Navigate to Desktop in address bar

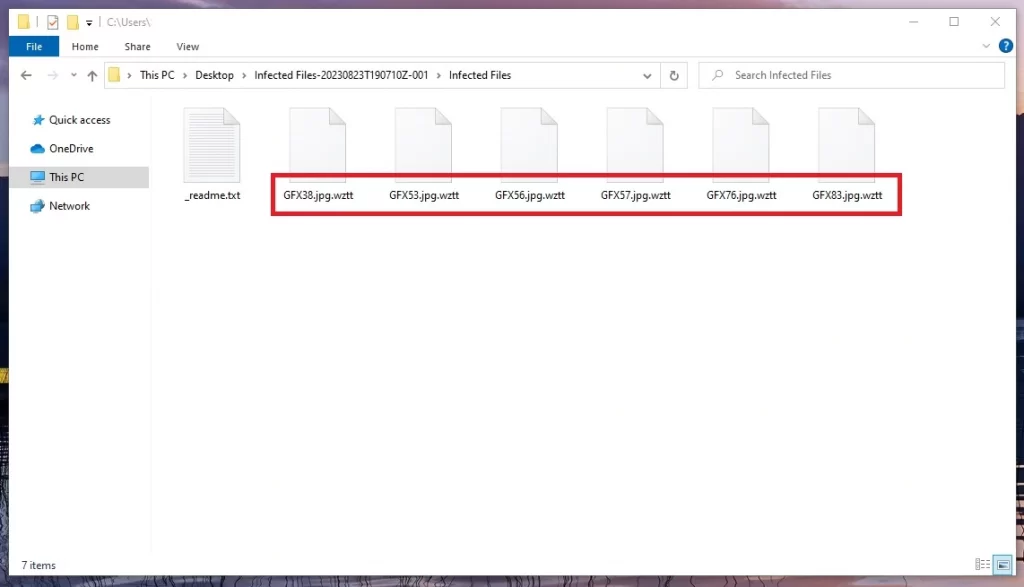coord(214,75)
